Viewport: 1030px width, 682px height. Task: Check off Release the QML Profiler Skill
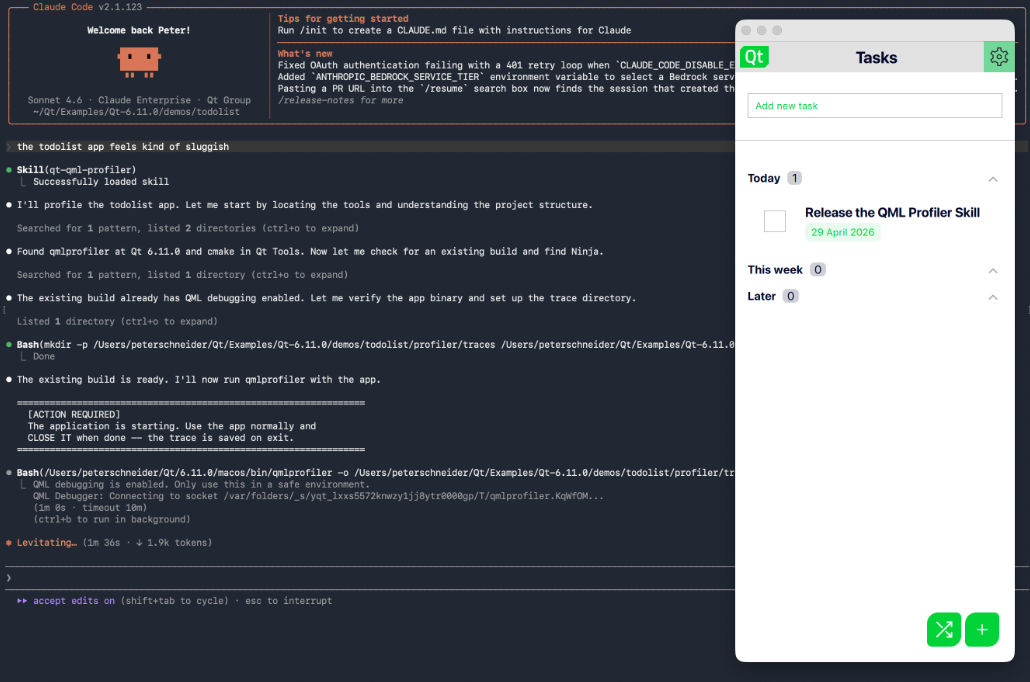point(774,221)
